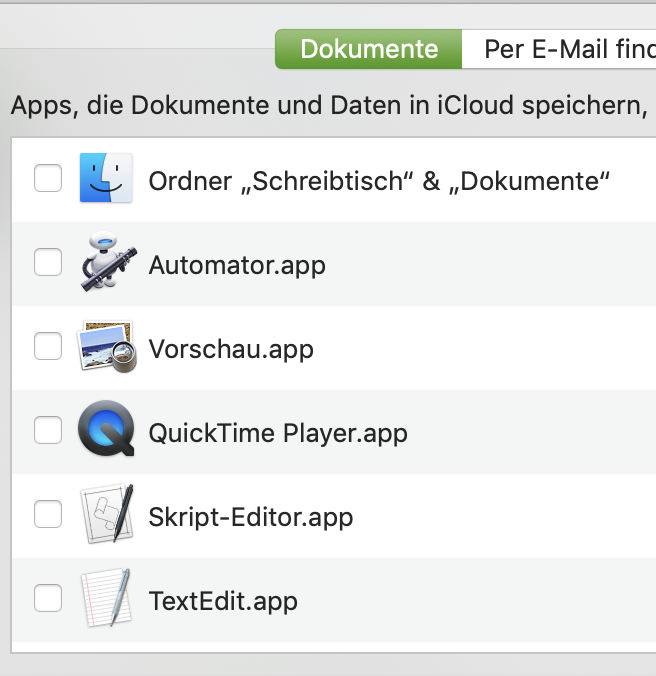
Task: Click the Skript-Editor app icon
Action: tap(106, 513)
